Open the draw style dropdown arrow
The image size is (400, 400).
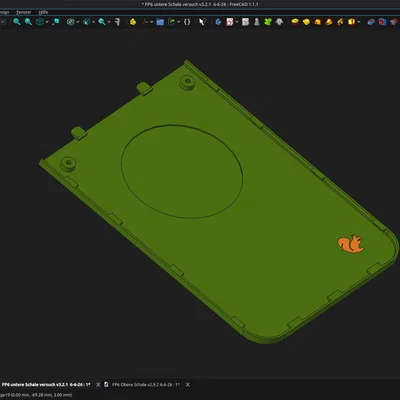coord(78,22)
